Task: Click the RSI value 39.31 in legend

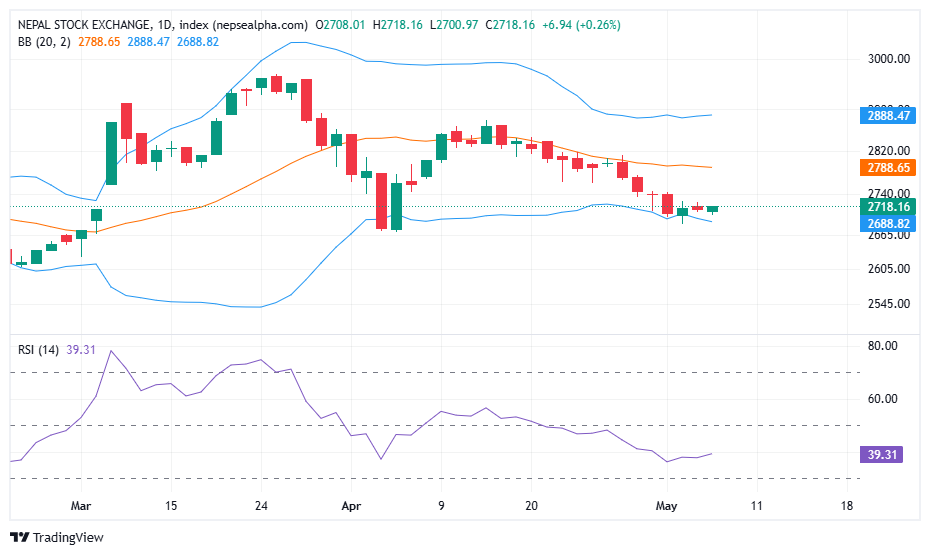Action: pos(81,350)
